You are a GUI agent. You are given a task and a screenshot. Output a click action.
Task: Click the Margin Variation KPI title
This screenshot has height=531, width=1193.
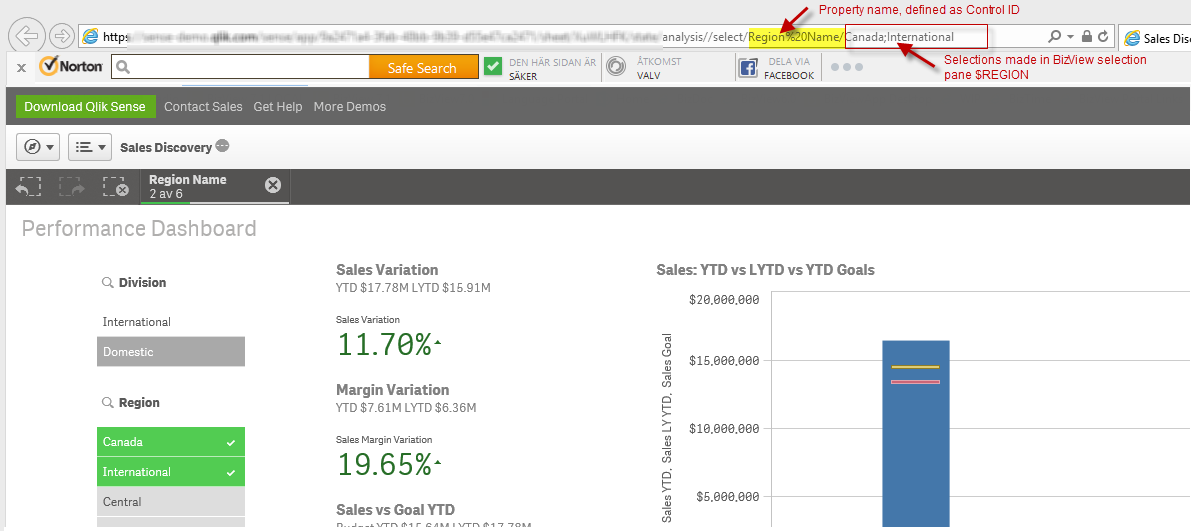(x=393, y=390)
